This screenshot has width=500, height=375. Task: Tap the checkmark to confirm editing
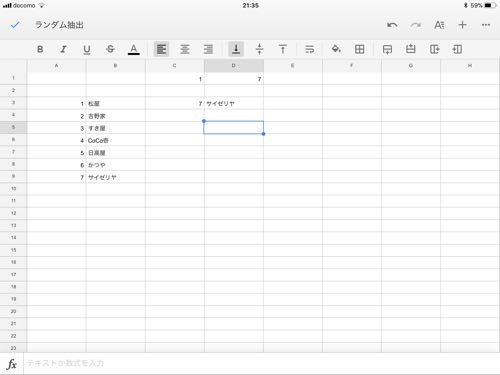click(15, 25)
